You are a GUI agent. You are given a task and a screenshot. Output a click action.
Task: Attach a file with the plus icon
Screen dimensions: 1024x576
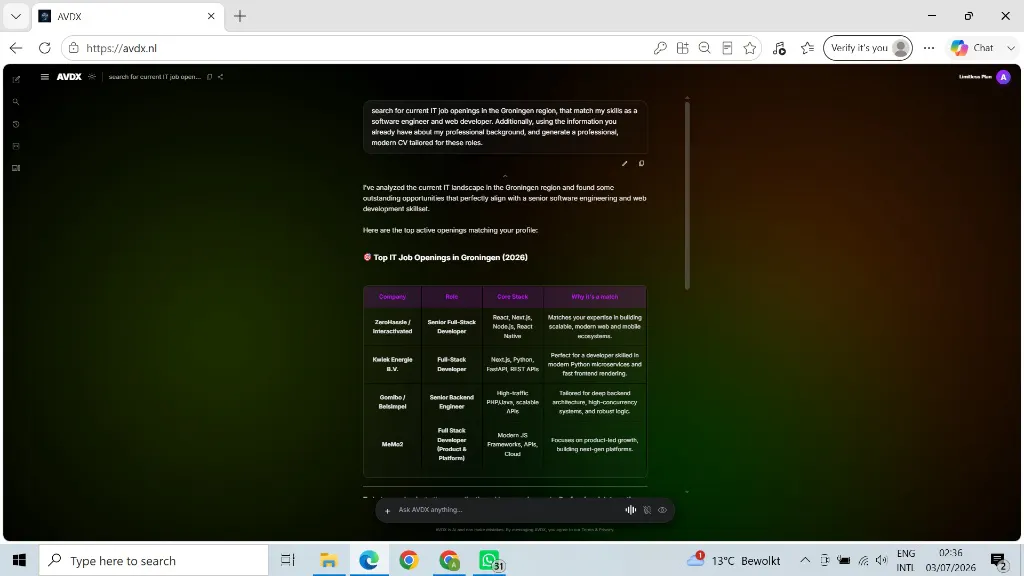(x=387, y=511)
